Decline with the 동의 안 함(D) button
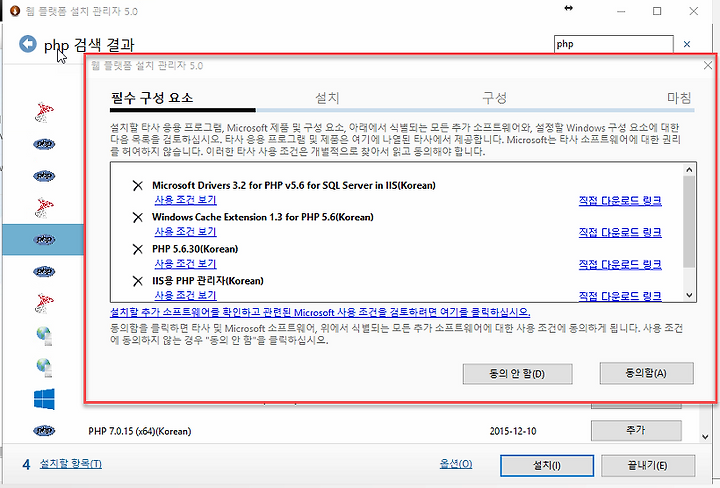Image resolution: width=720 pixels, height=488 pixels. 518,374
